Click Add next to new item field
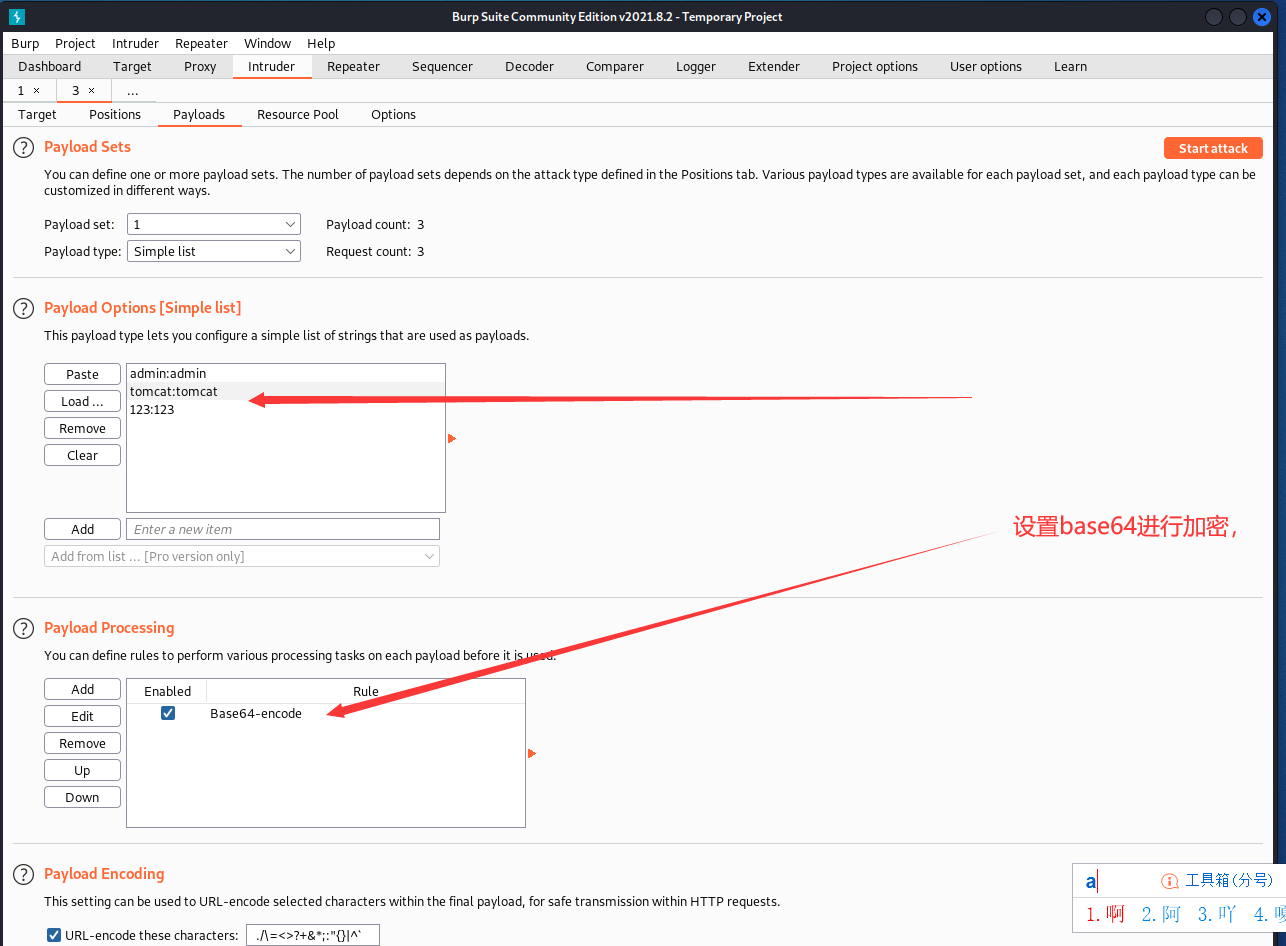 click(82, 529)
